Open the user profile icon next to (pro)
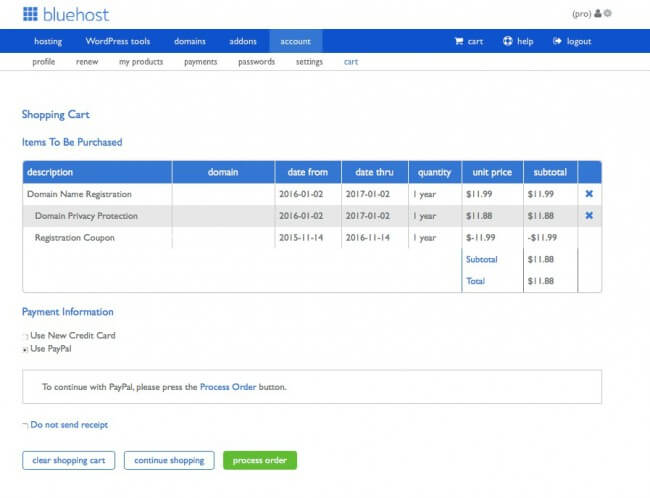650x498 pixels. [598, 15]
